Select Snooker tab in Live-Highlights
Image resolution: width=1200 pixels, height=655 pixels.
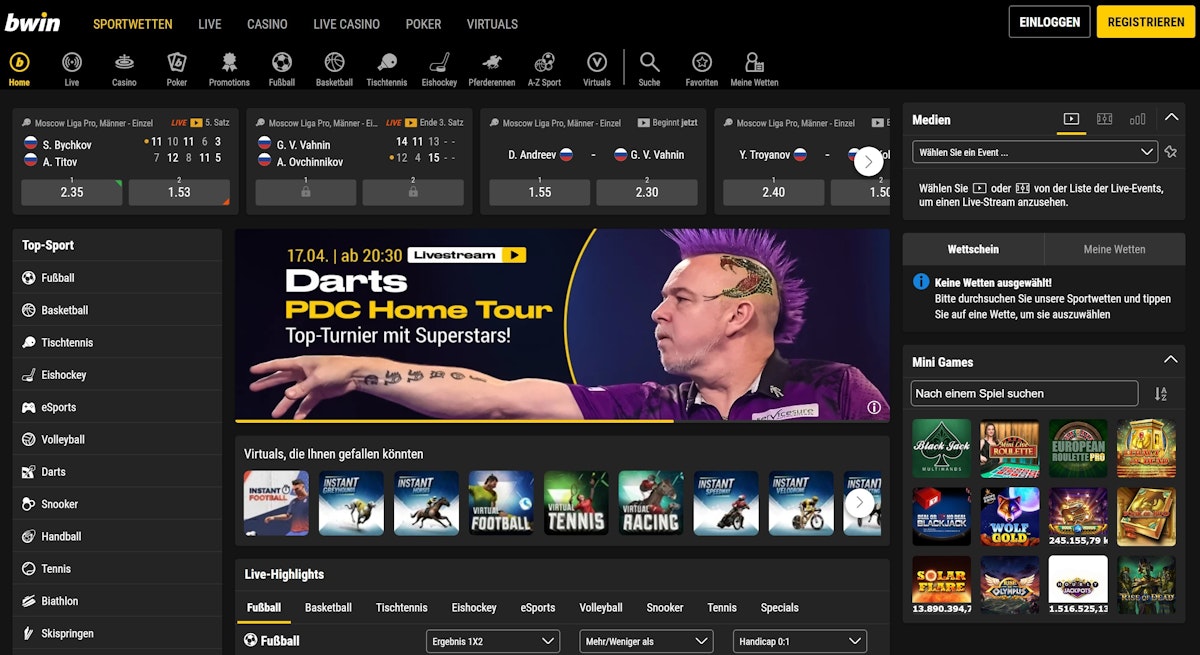click(x=665, y=607)
